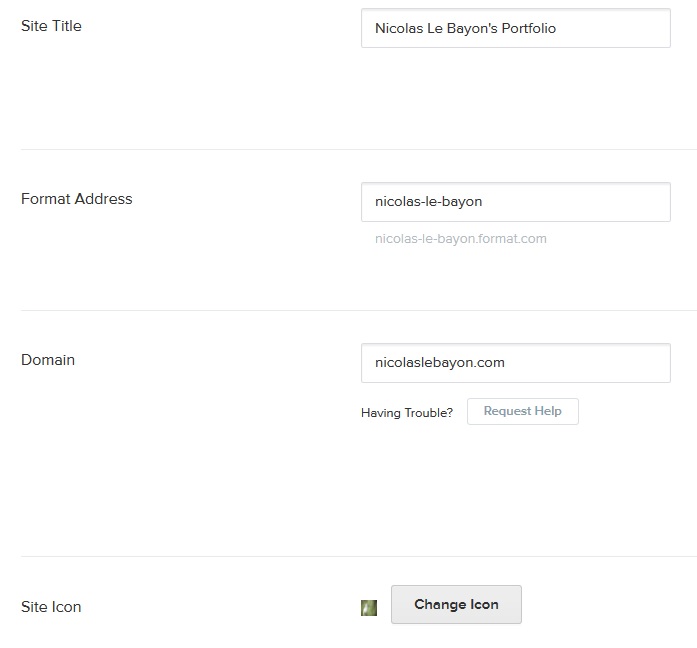This screenshot has height=648, width=697.
Task: Click the "Domain" label
Action: click(x=48, y=359)
